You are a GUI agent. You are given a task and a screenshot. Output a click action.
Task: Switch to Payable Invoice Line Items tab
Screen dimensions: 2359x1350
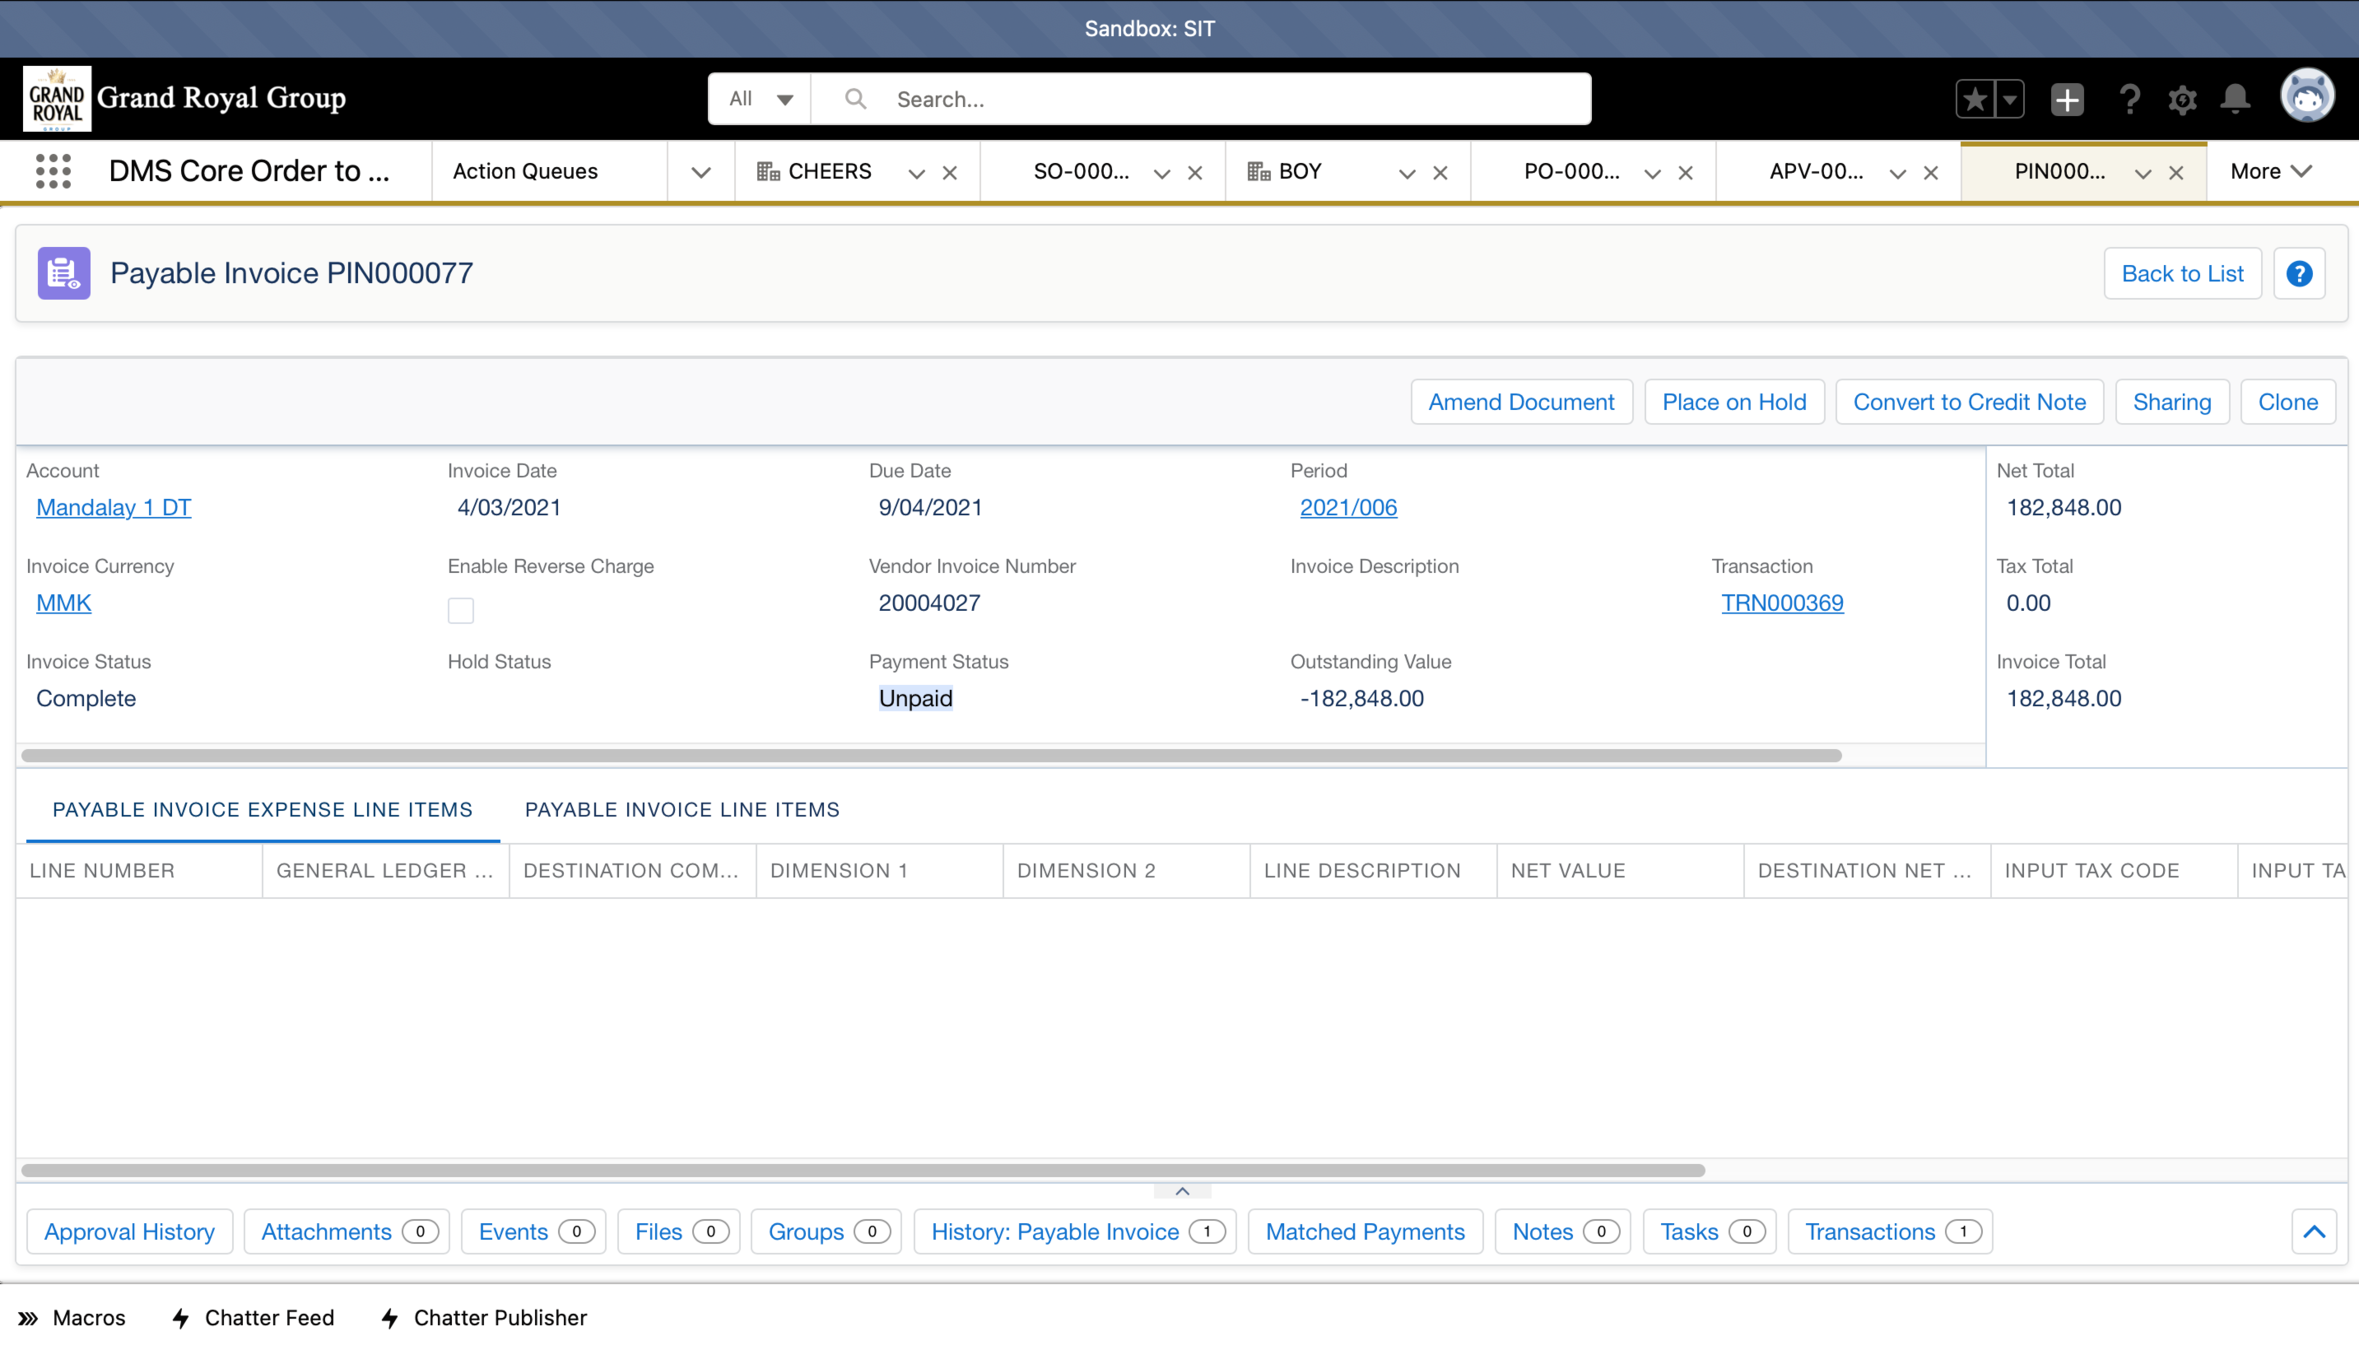(x=682, y=809)
